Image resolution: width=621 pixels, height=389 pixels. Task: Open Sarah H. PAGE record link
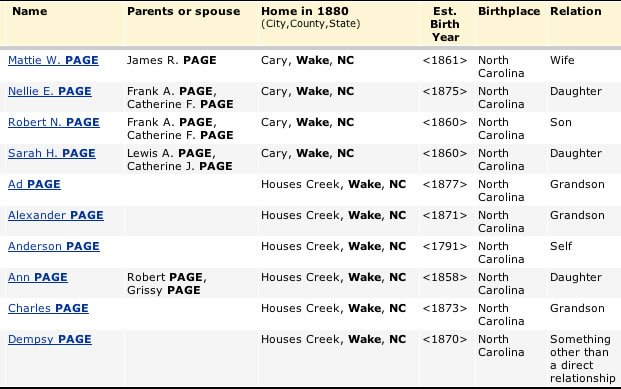(x=51, y=153)
